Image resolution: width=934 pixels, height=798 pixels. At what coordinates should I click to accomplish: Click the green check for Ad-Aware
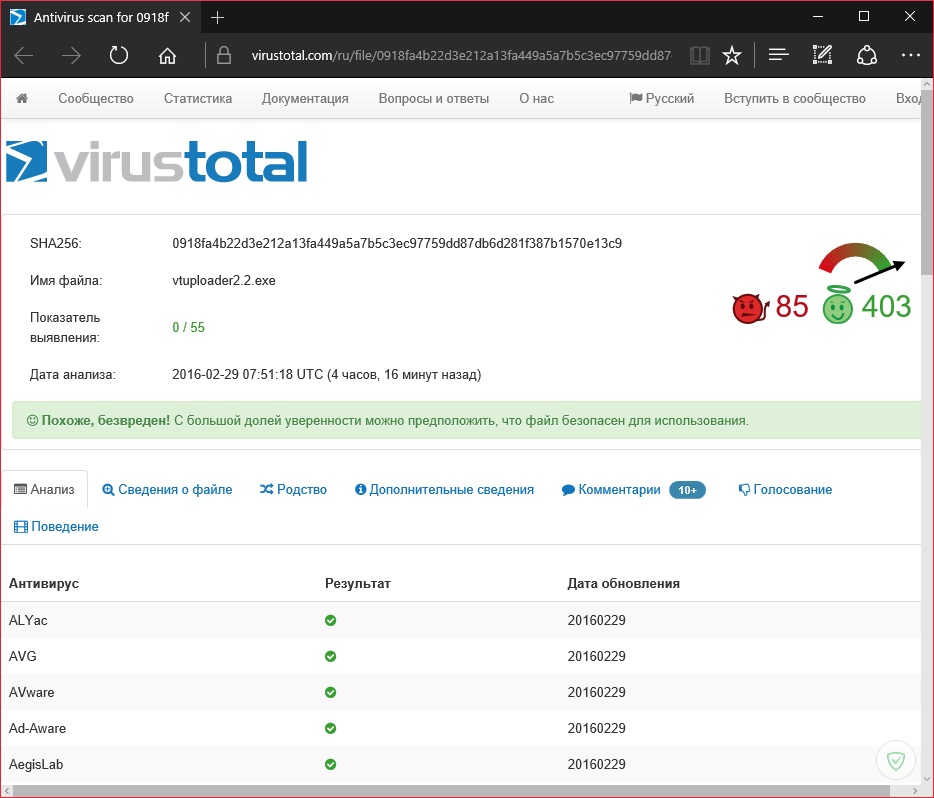tap(331, 728)
